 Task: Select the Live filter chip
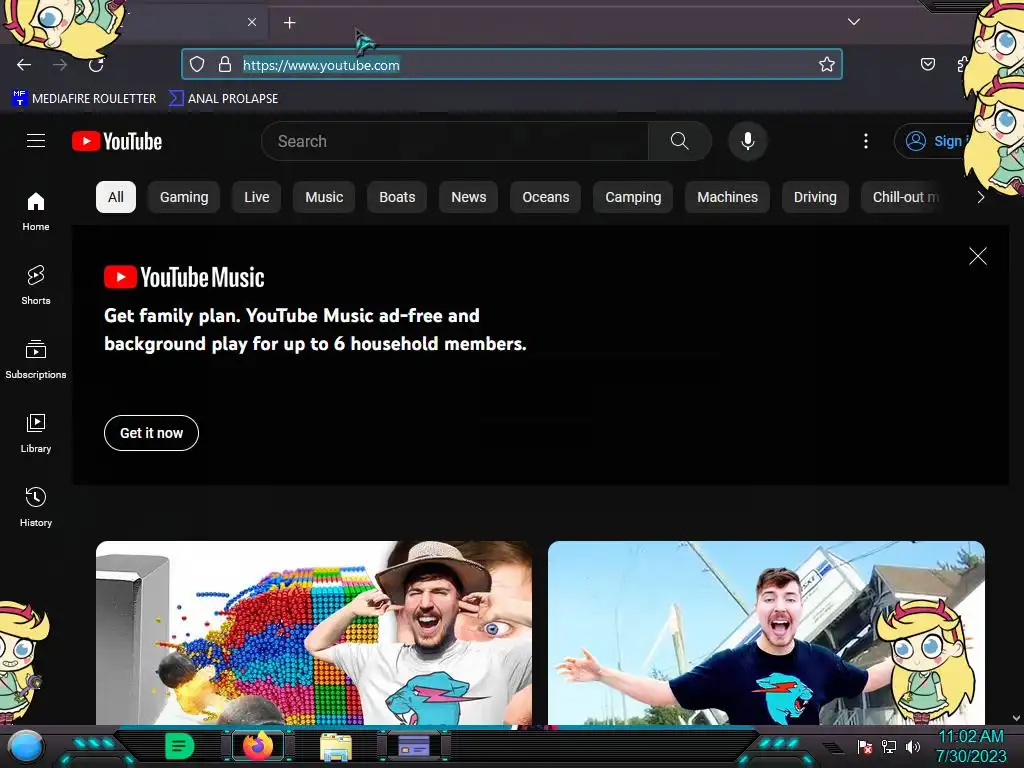(x=257, y=197)
